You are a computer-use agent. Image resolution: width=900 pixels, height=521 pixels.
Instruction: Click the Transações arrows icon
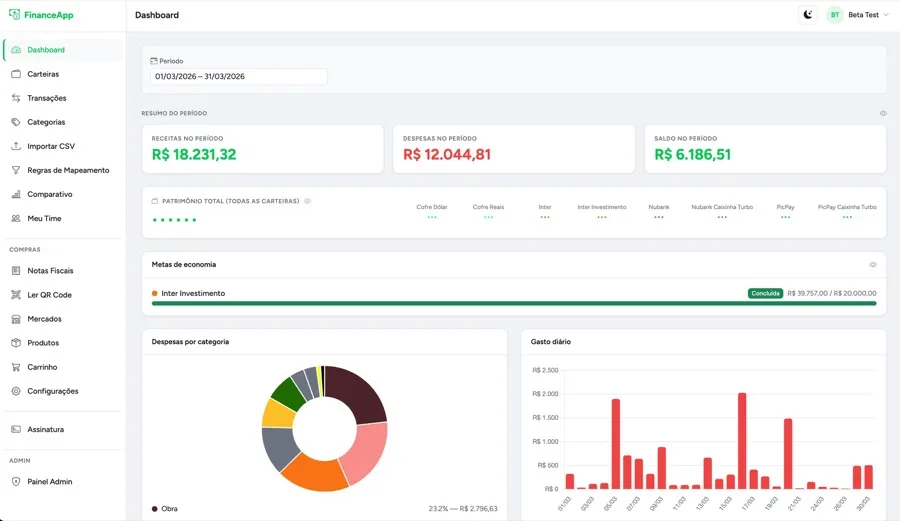click(x=16, y=98)
